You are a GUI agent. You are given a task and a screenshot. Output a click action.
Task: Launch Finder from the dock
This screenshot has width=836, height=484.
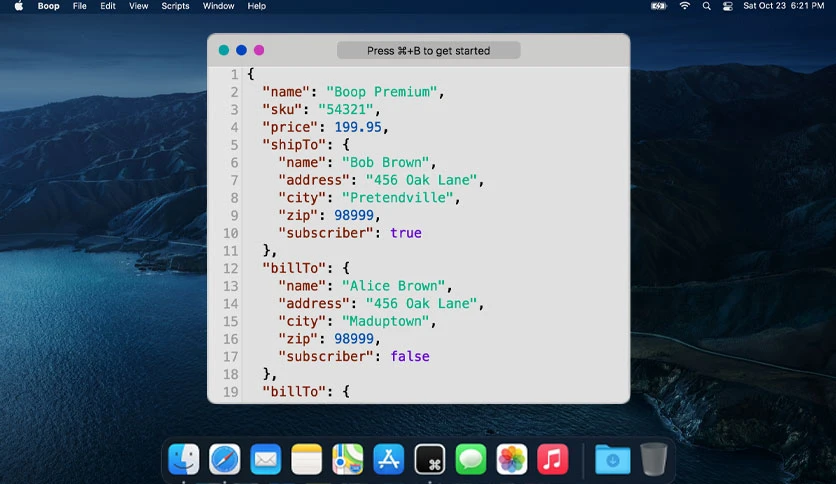(183, 459)
